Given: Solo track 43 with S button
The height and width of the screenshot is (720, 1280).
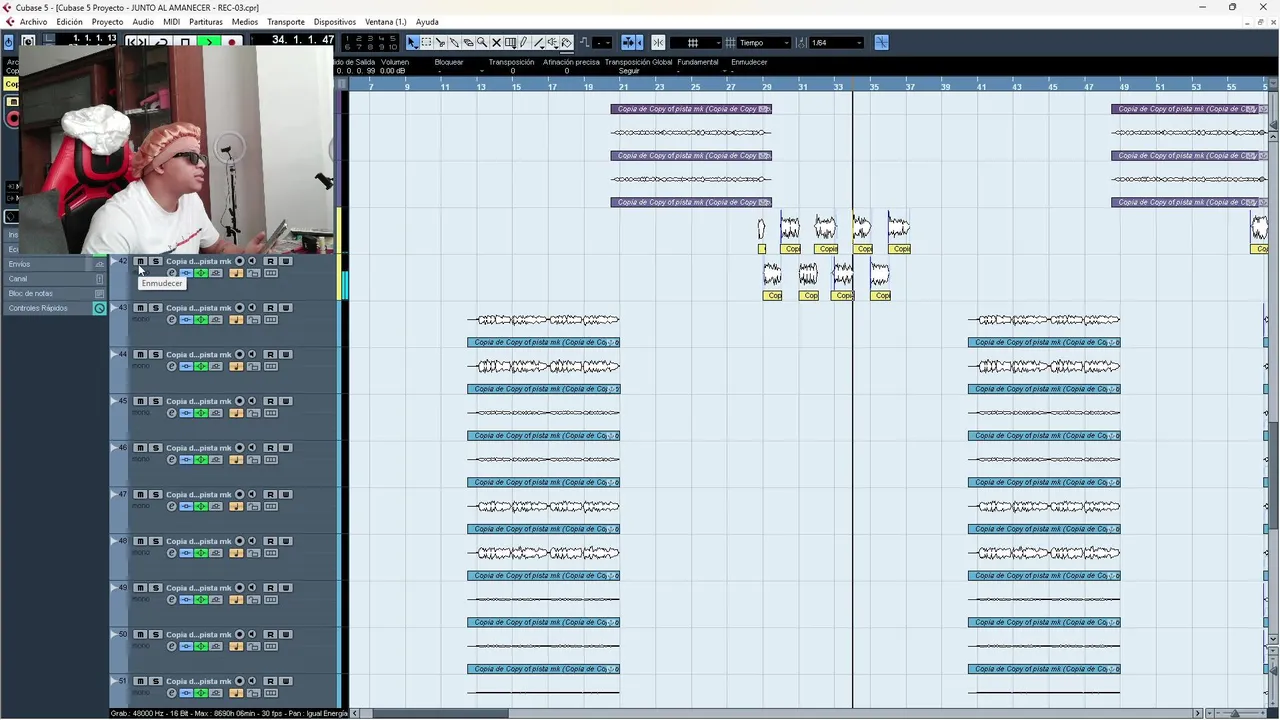Looking at the screenshot, I should tap(155, 308).
